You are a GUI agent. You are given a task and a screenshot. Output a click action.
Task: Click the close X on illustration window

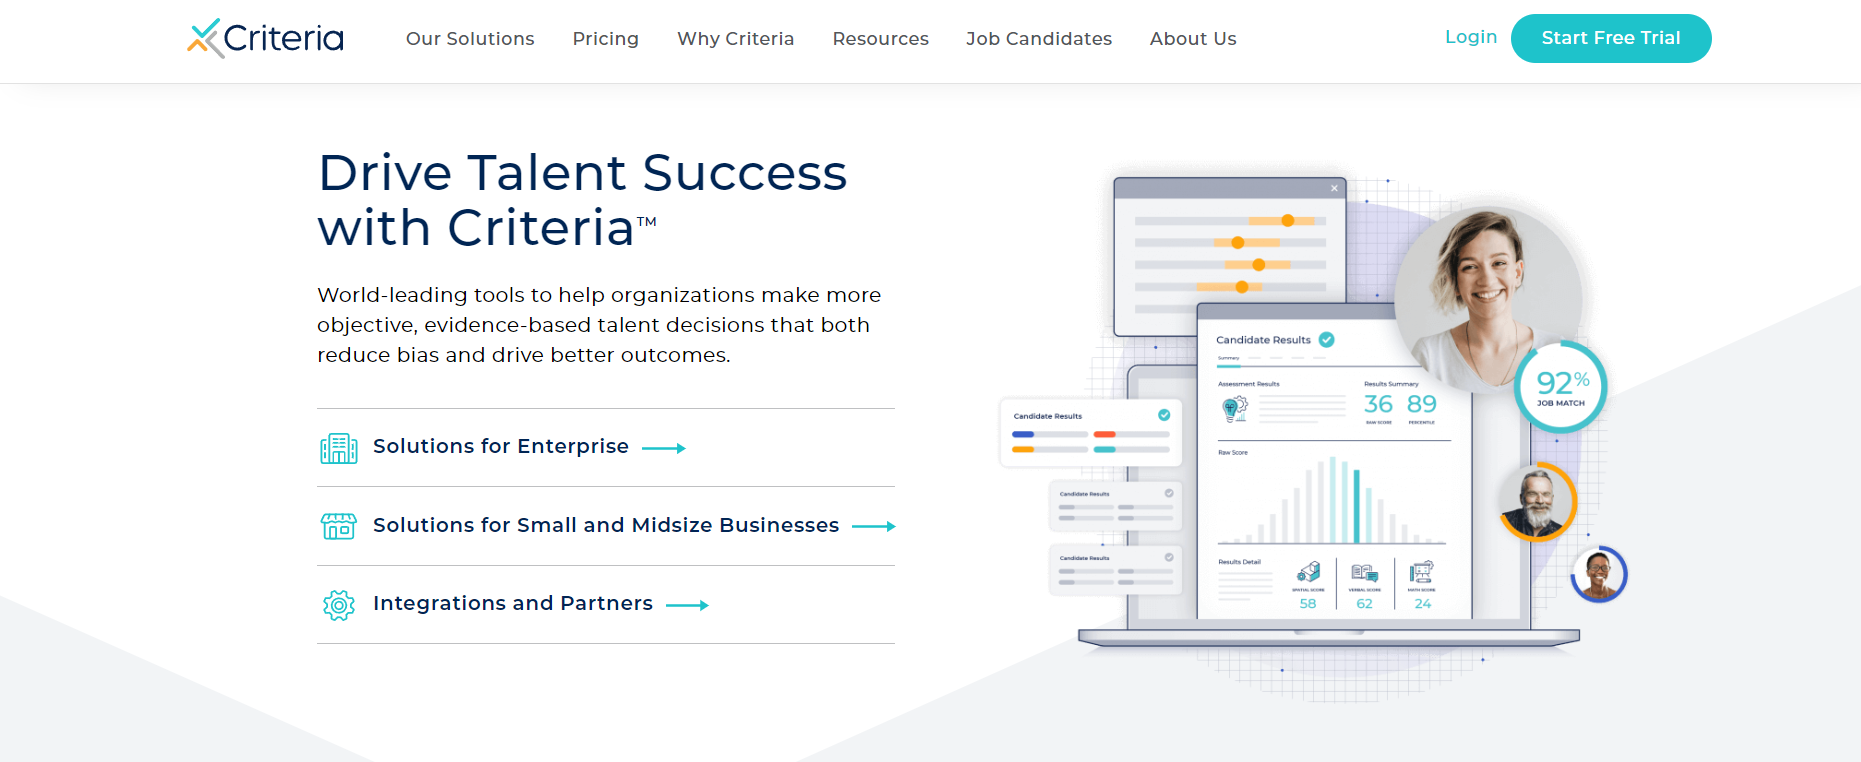(x=1334, y=188)
